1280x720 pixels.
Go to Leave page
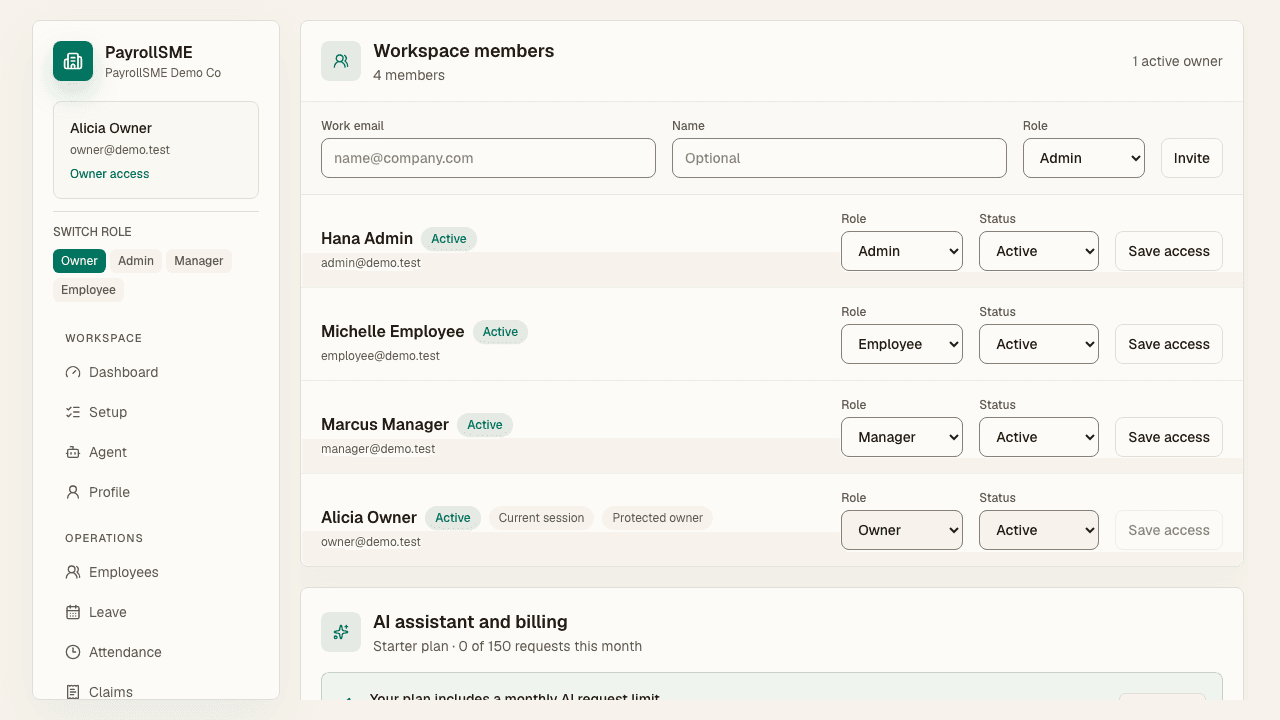[156, 612]
